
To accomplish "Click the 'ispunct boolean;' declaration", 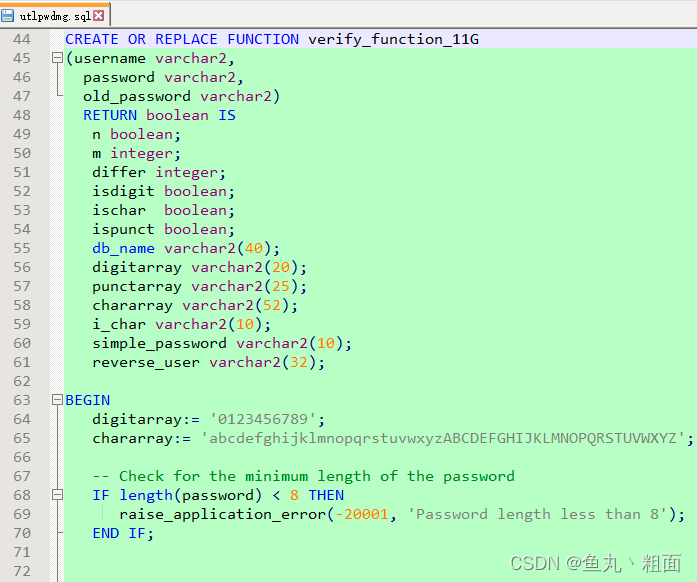I will pos(163,229).
